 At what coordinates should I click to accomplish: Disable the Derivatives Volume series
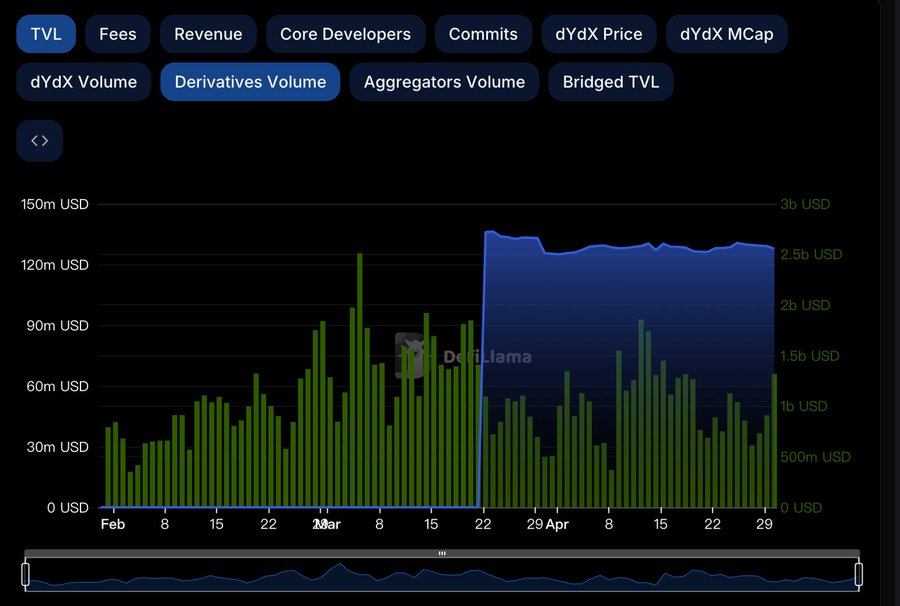[250, 81]
